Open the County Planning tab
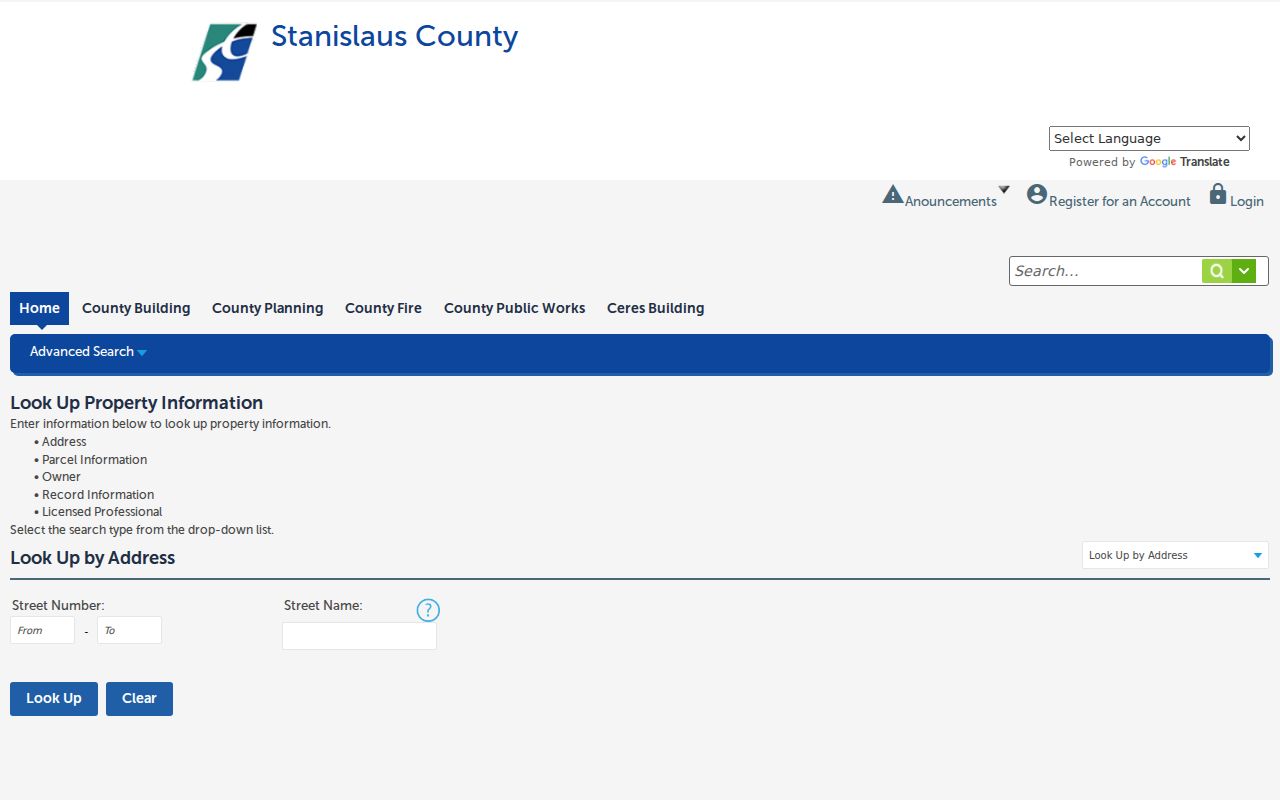The image size is (1280, 800). tap(268, 308)
